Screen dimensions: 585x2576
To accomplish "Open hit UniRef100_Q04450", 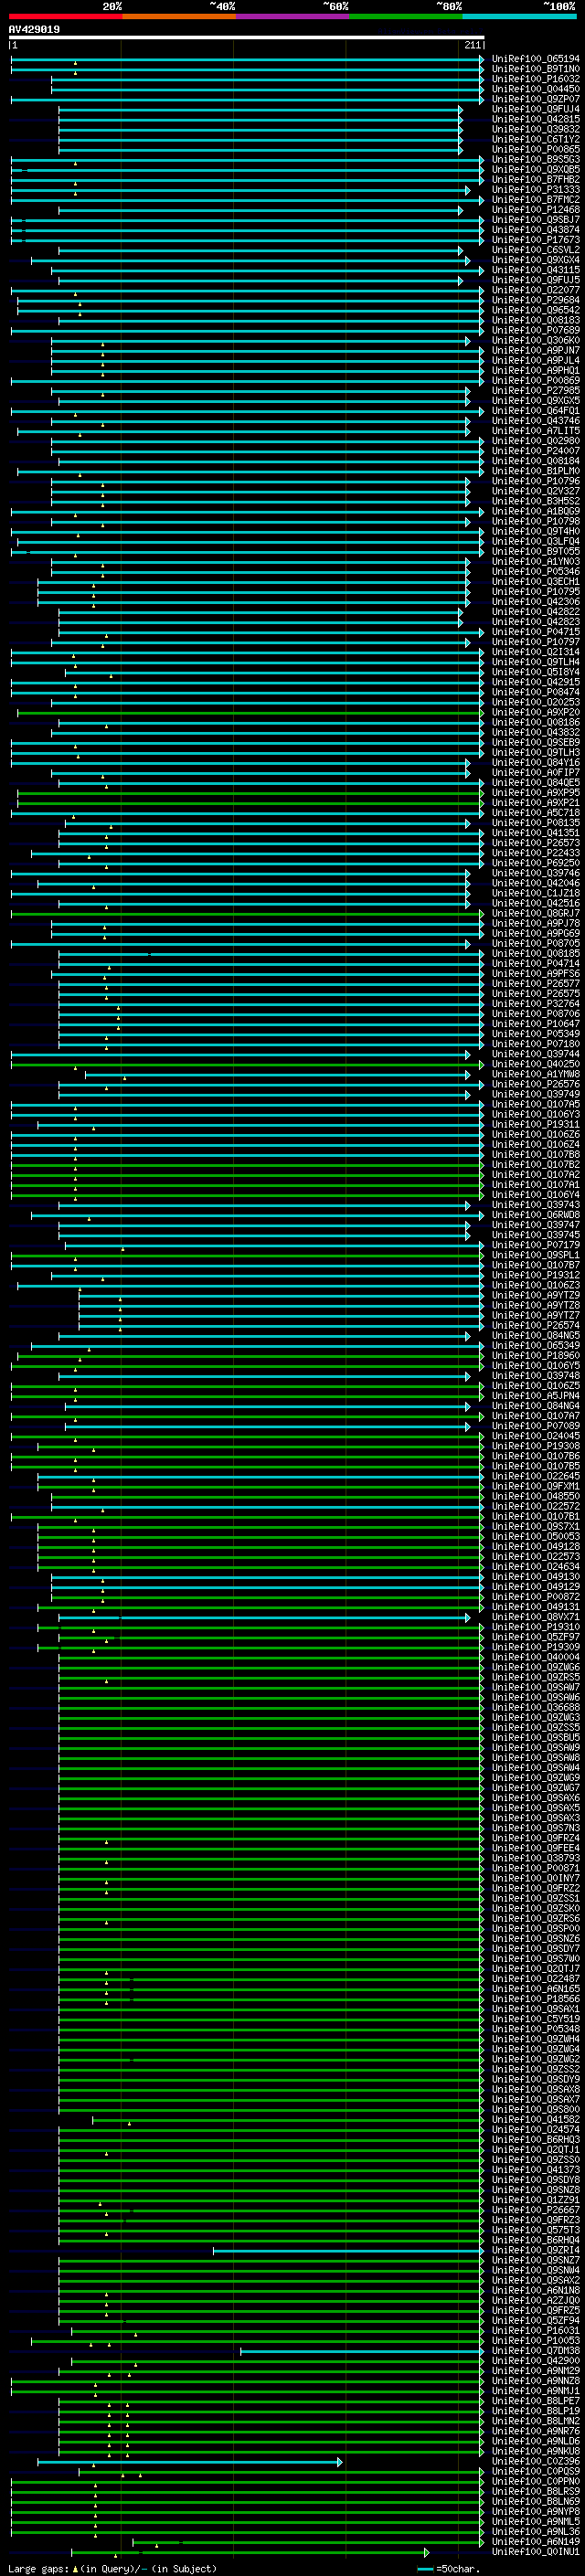I will [x=536, y=89].
